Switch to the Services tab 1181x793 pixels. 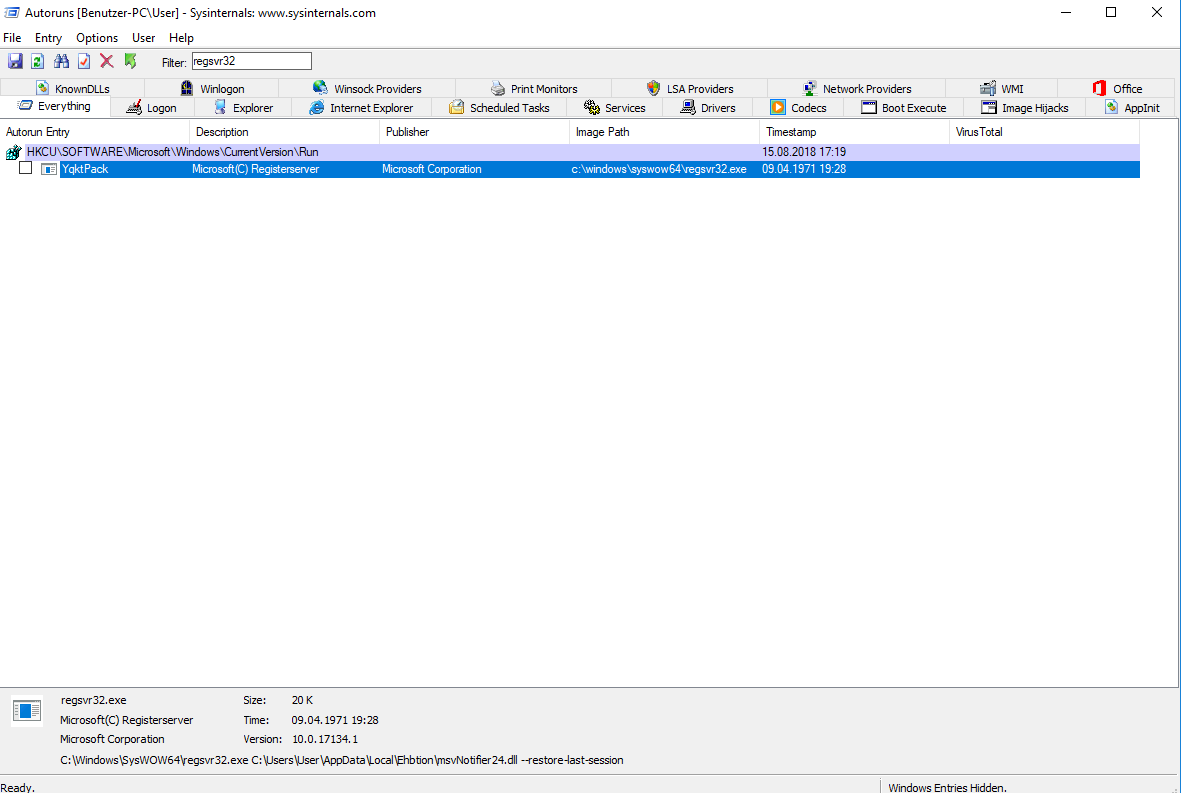[x=615, y=108]
